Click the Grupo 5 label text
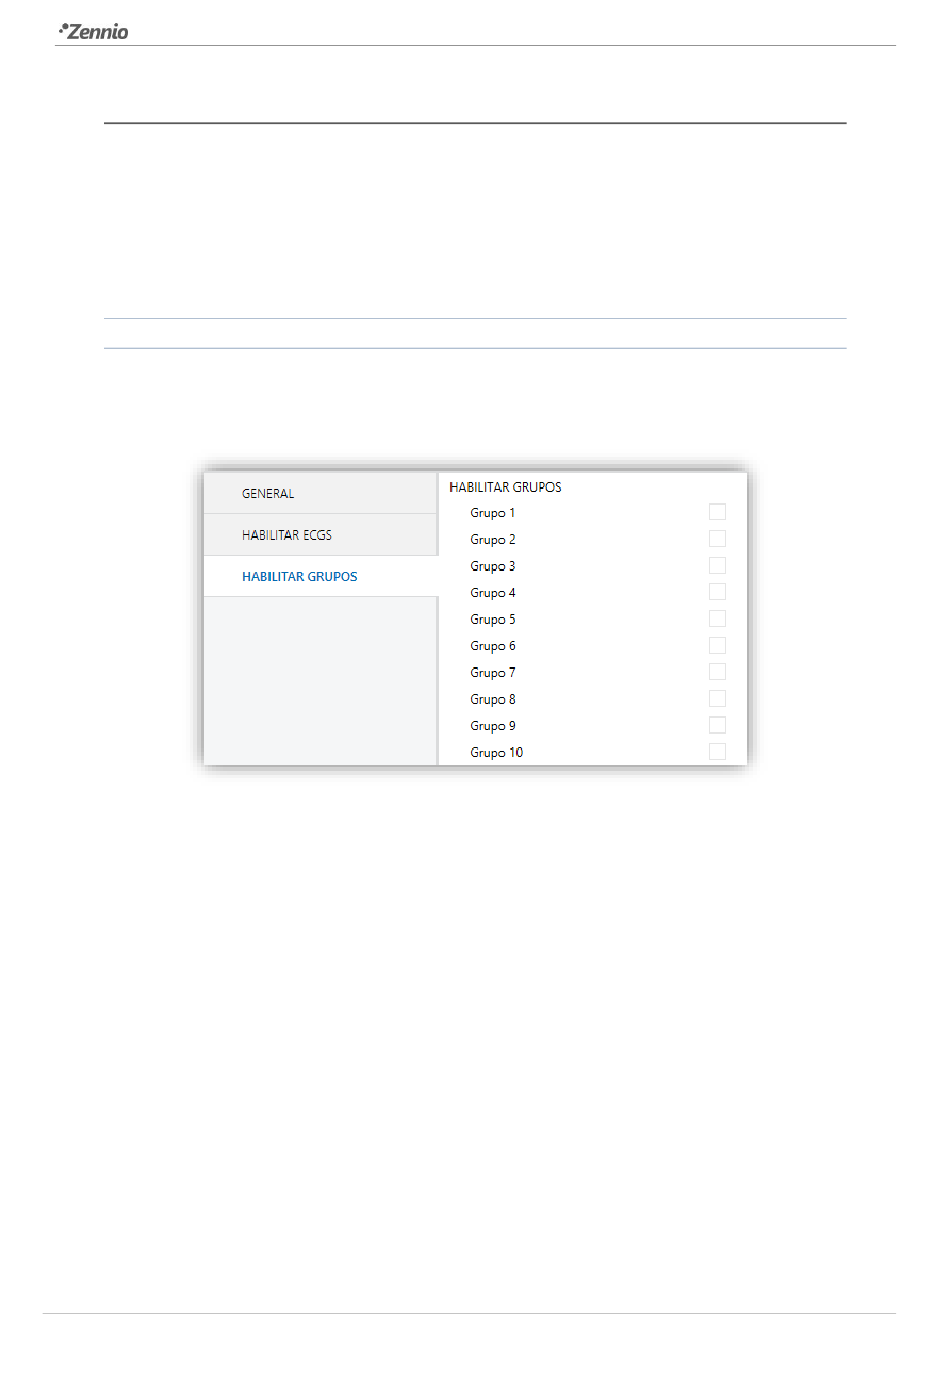 pos(493,619)
